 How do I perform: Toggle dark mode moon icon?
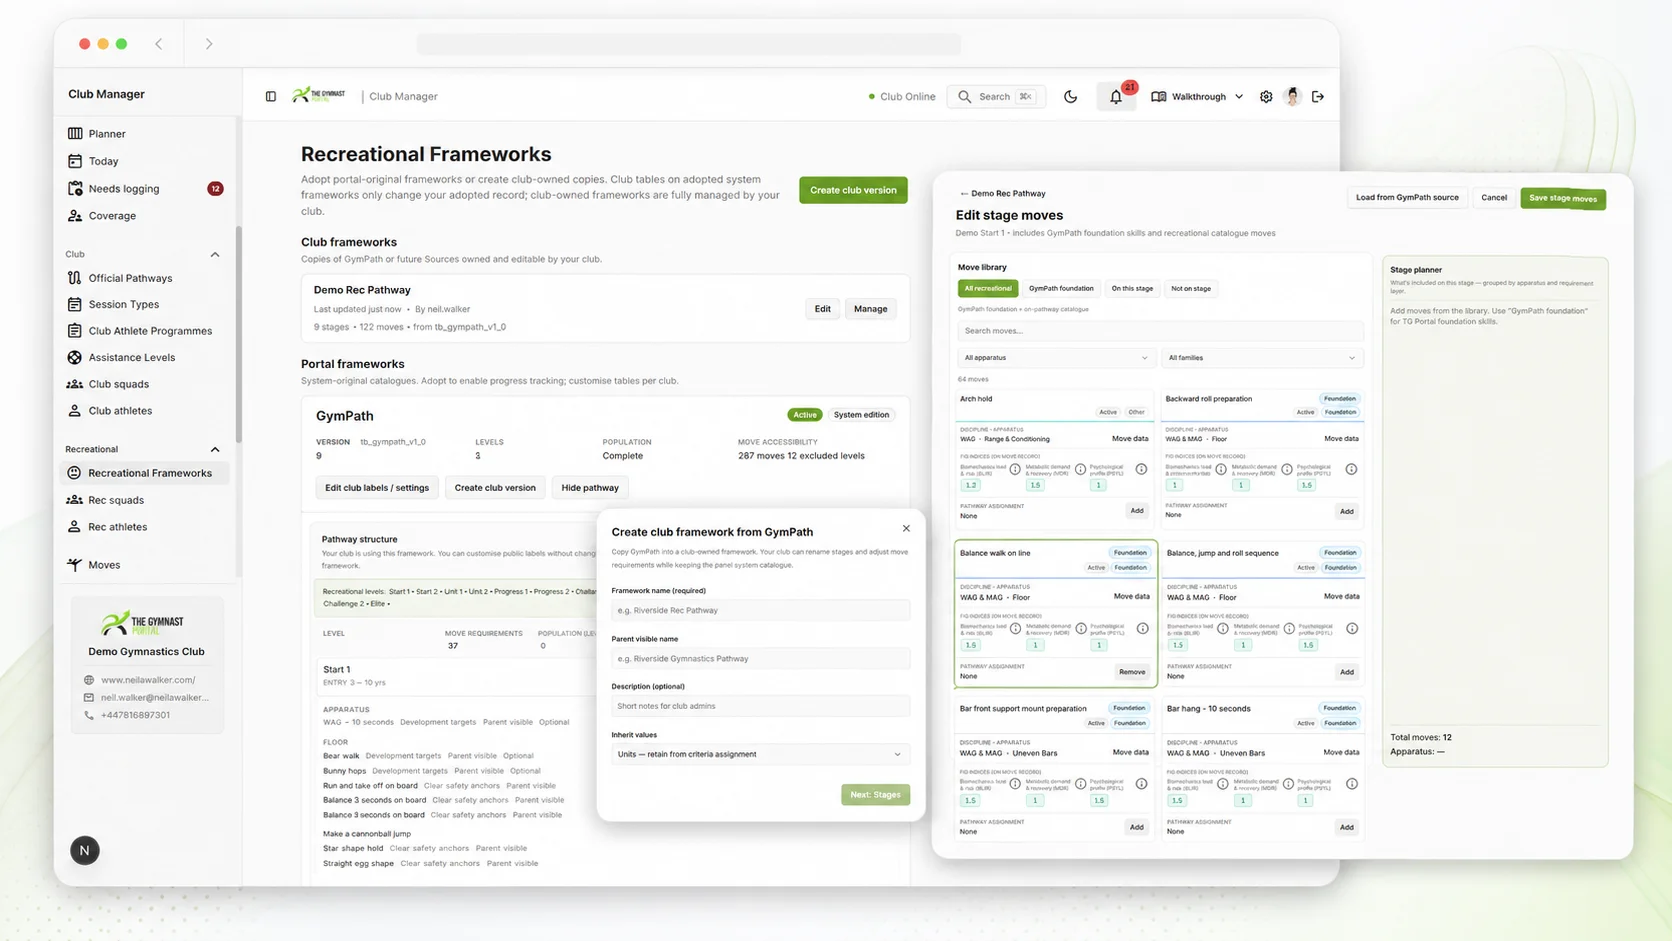pyautogui.click(x=1070, y=97)
